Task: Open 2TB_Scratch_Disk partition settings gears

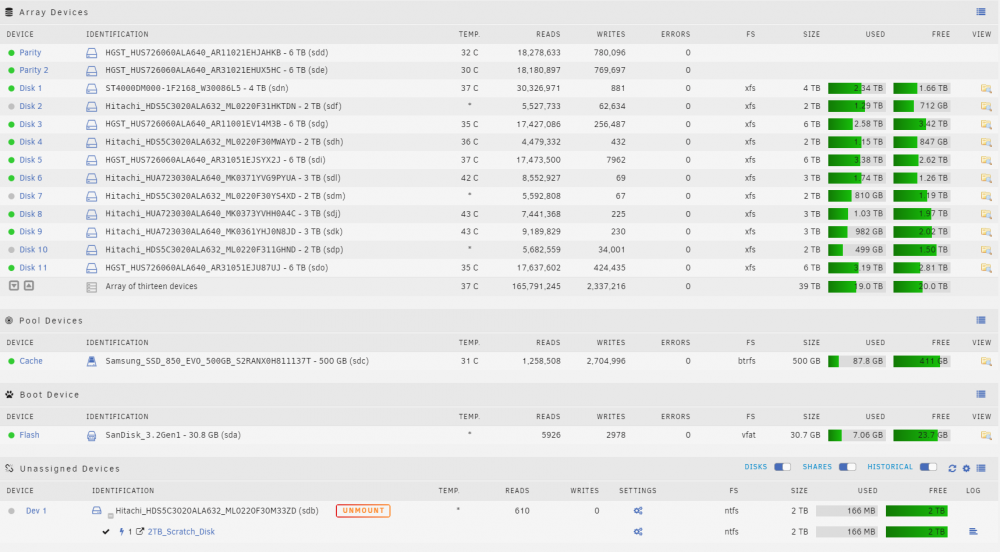Action: pyautogui.click(x=638, y=532)
